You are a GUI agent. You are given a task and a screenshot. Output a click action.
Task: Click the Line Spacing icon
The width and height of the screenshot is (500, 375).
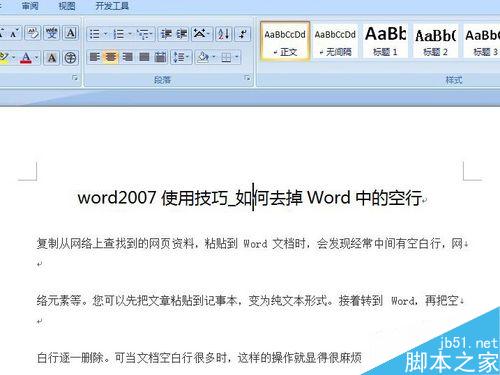pyautogui.click(x=179, y=57)
